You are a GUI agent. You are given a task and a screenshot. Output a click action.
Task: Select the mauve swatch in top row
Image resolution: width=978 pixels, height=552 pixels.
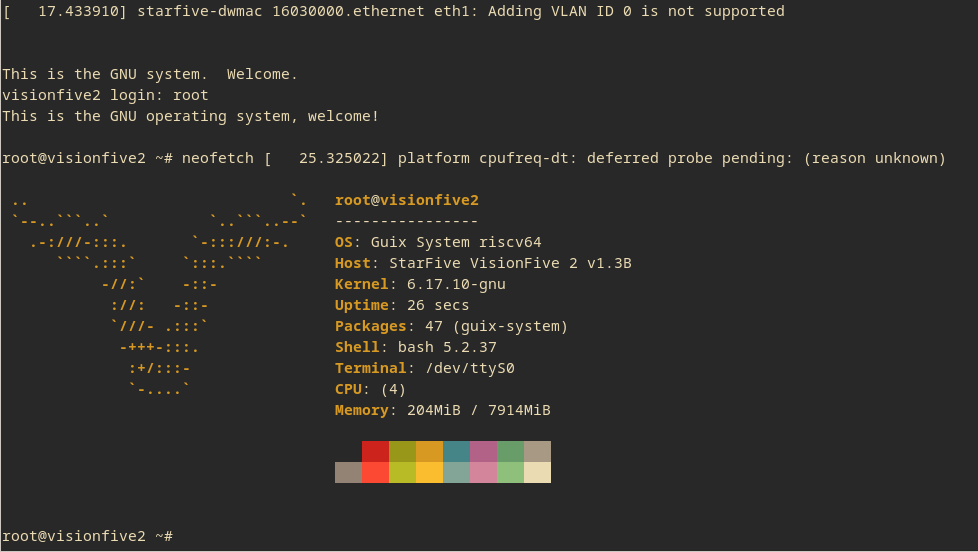click(483, 451)
